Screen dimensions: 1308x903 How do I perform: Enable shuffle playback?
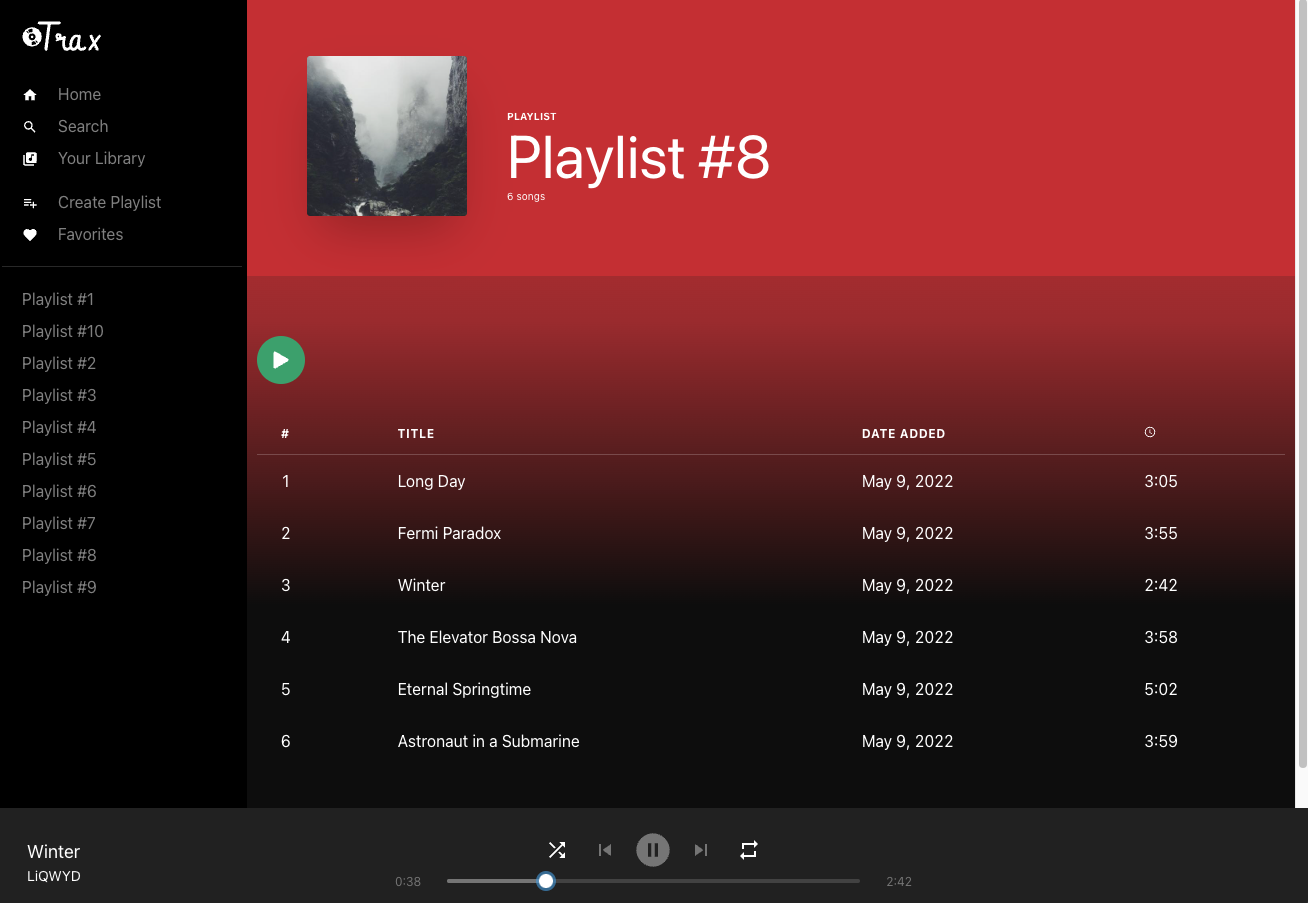pos(557,849)
